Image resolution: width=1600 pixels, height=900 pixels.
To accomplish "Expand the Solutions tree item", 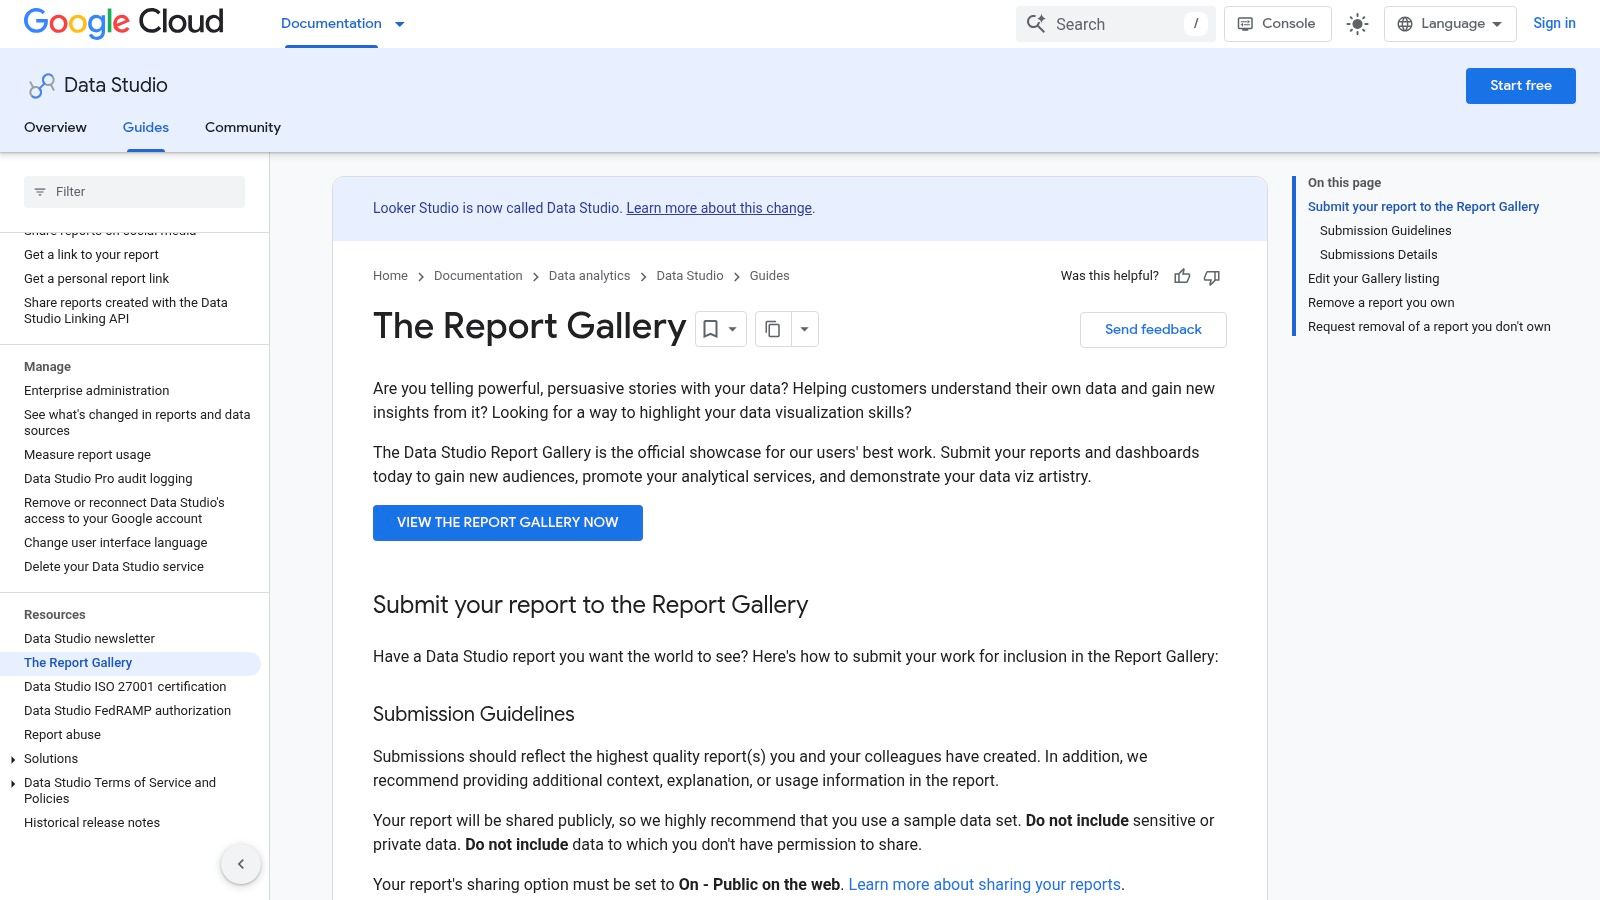I will point(12,760).
